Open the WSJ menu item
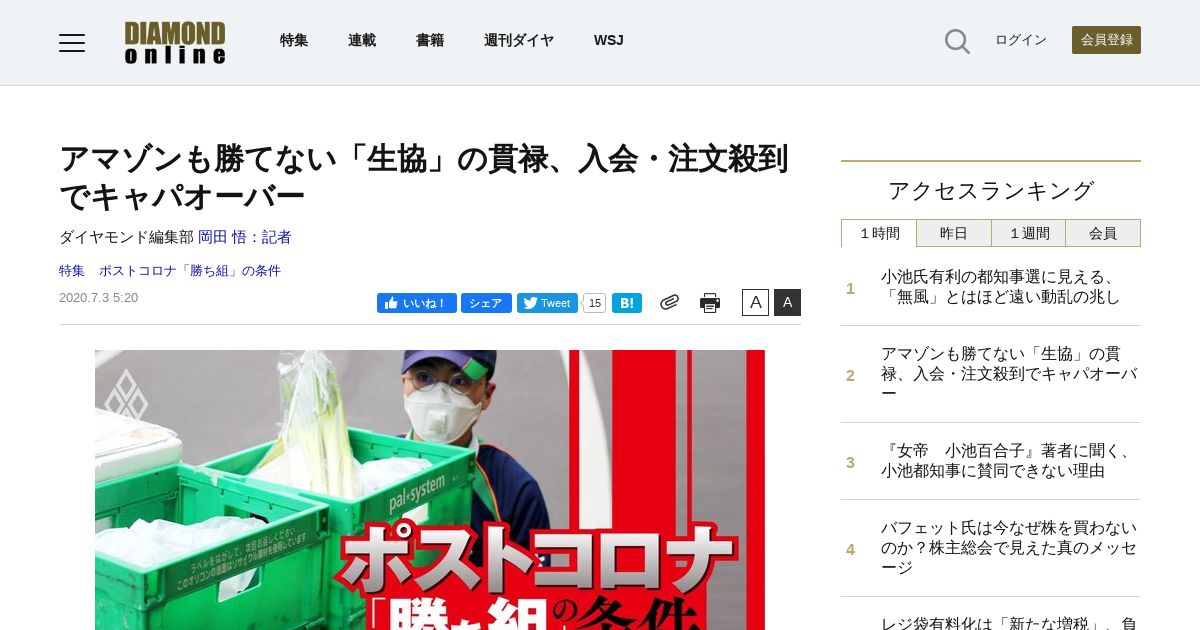This screenshot has height=630, width=1200. tap(608, 40)
